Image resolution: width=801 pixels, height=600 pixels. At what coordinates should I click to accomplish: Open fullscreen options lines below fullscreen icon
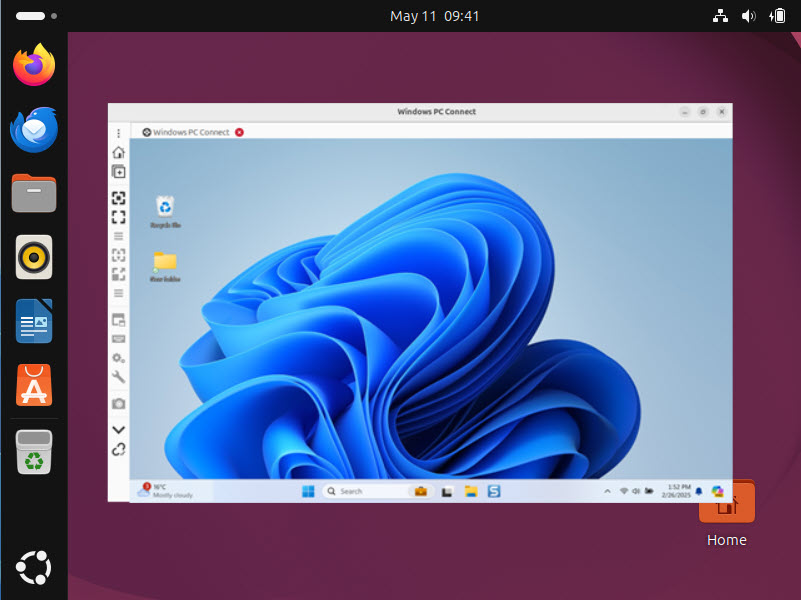[119, 236]
